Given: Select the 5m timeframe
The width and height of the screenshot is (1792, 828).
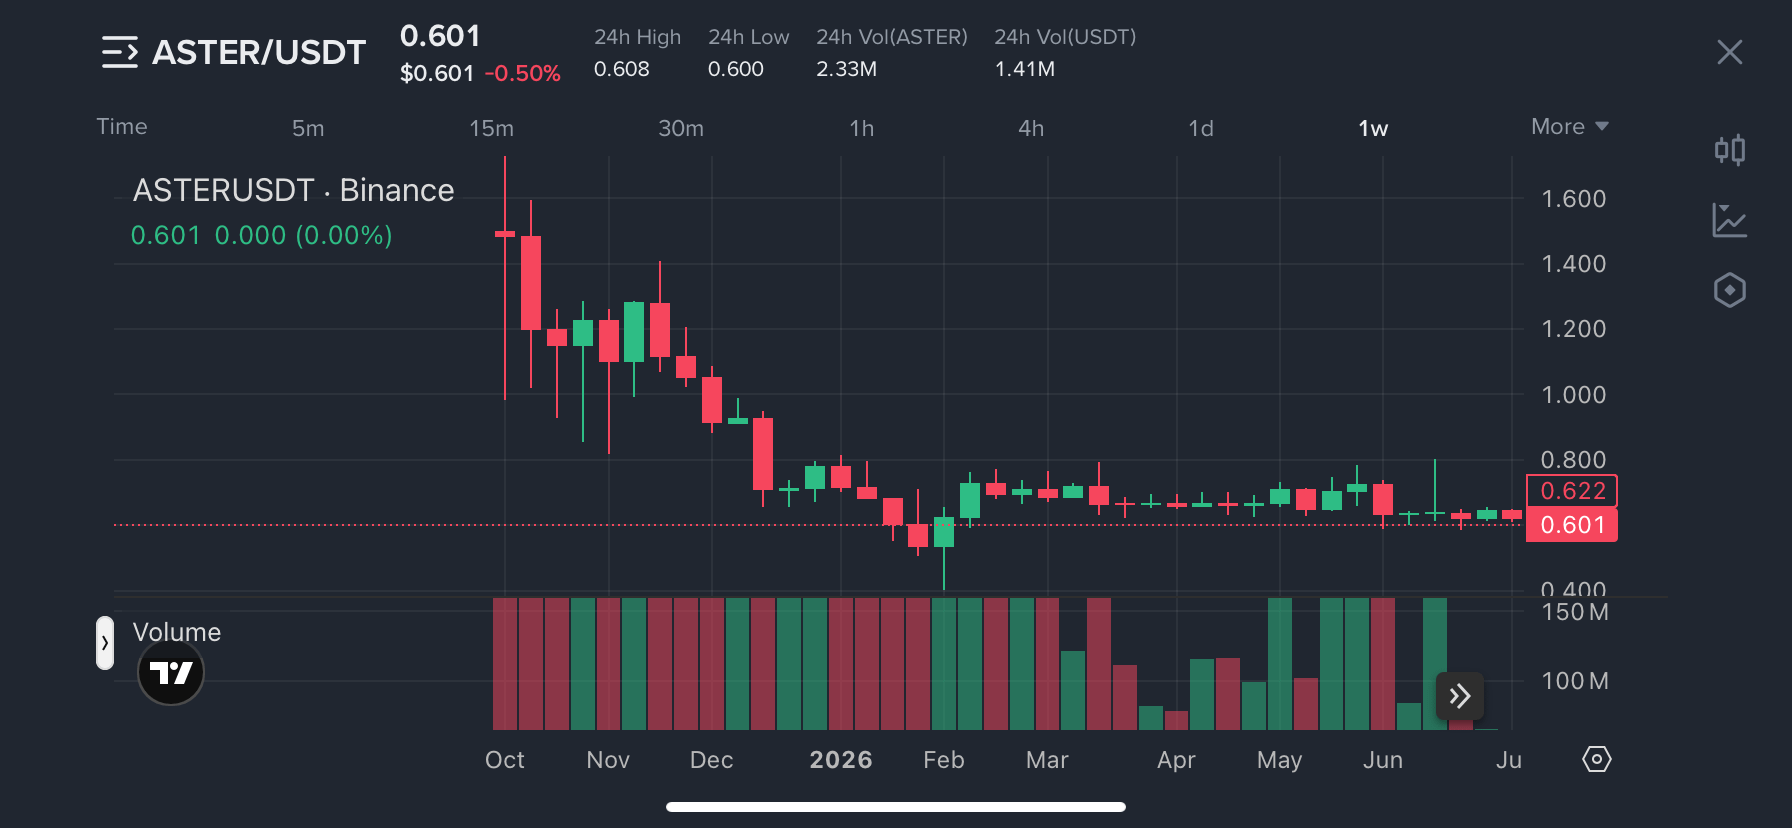Looking at the screenshot, I should tap(308, 128).
